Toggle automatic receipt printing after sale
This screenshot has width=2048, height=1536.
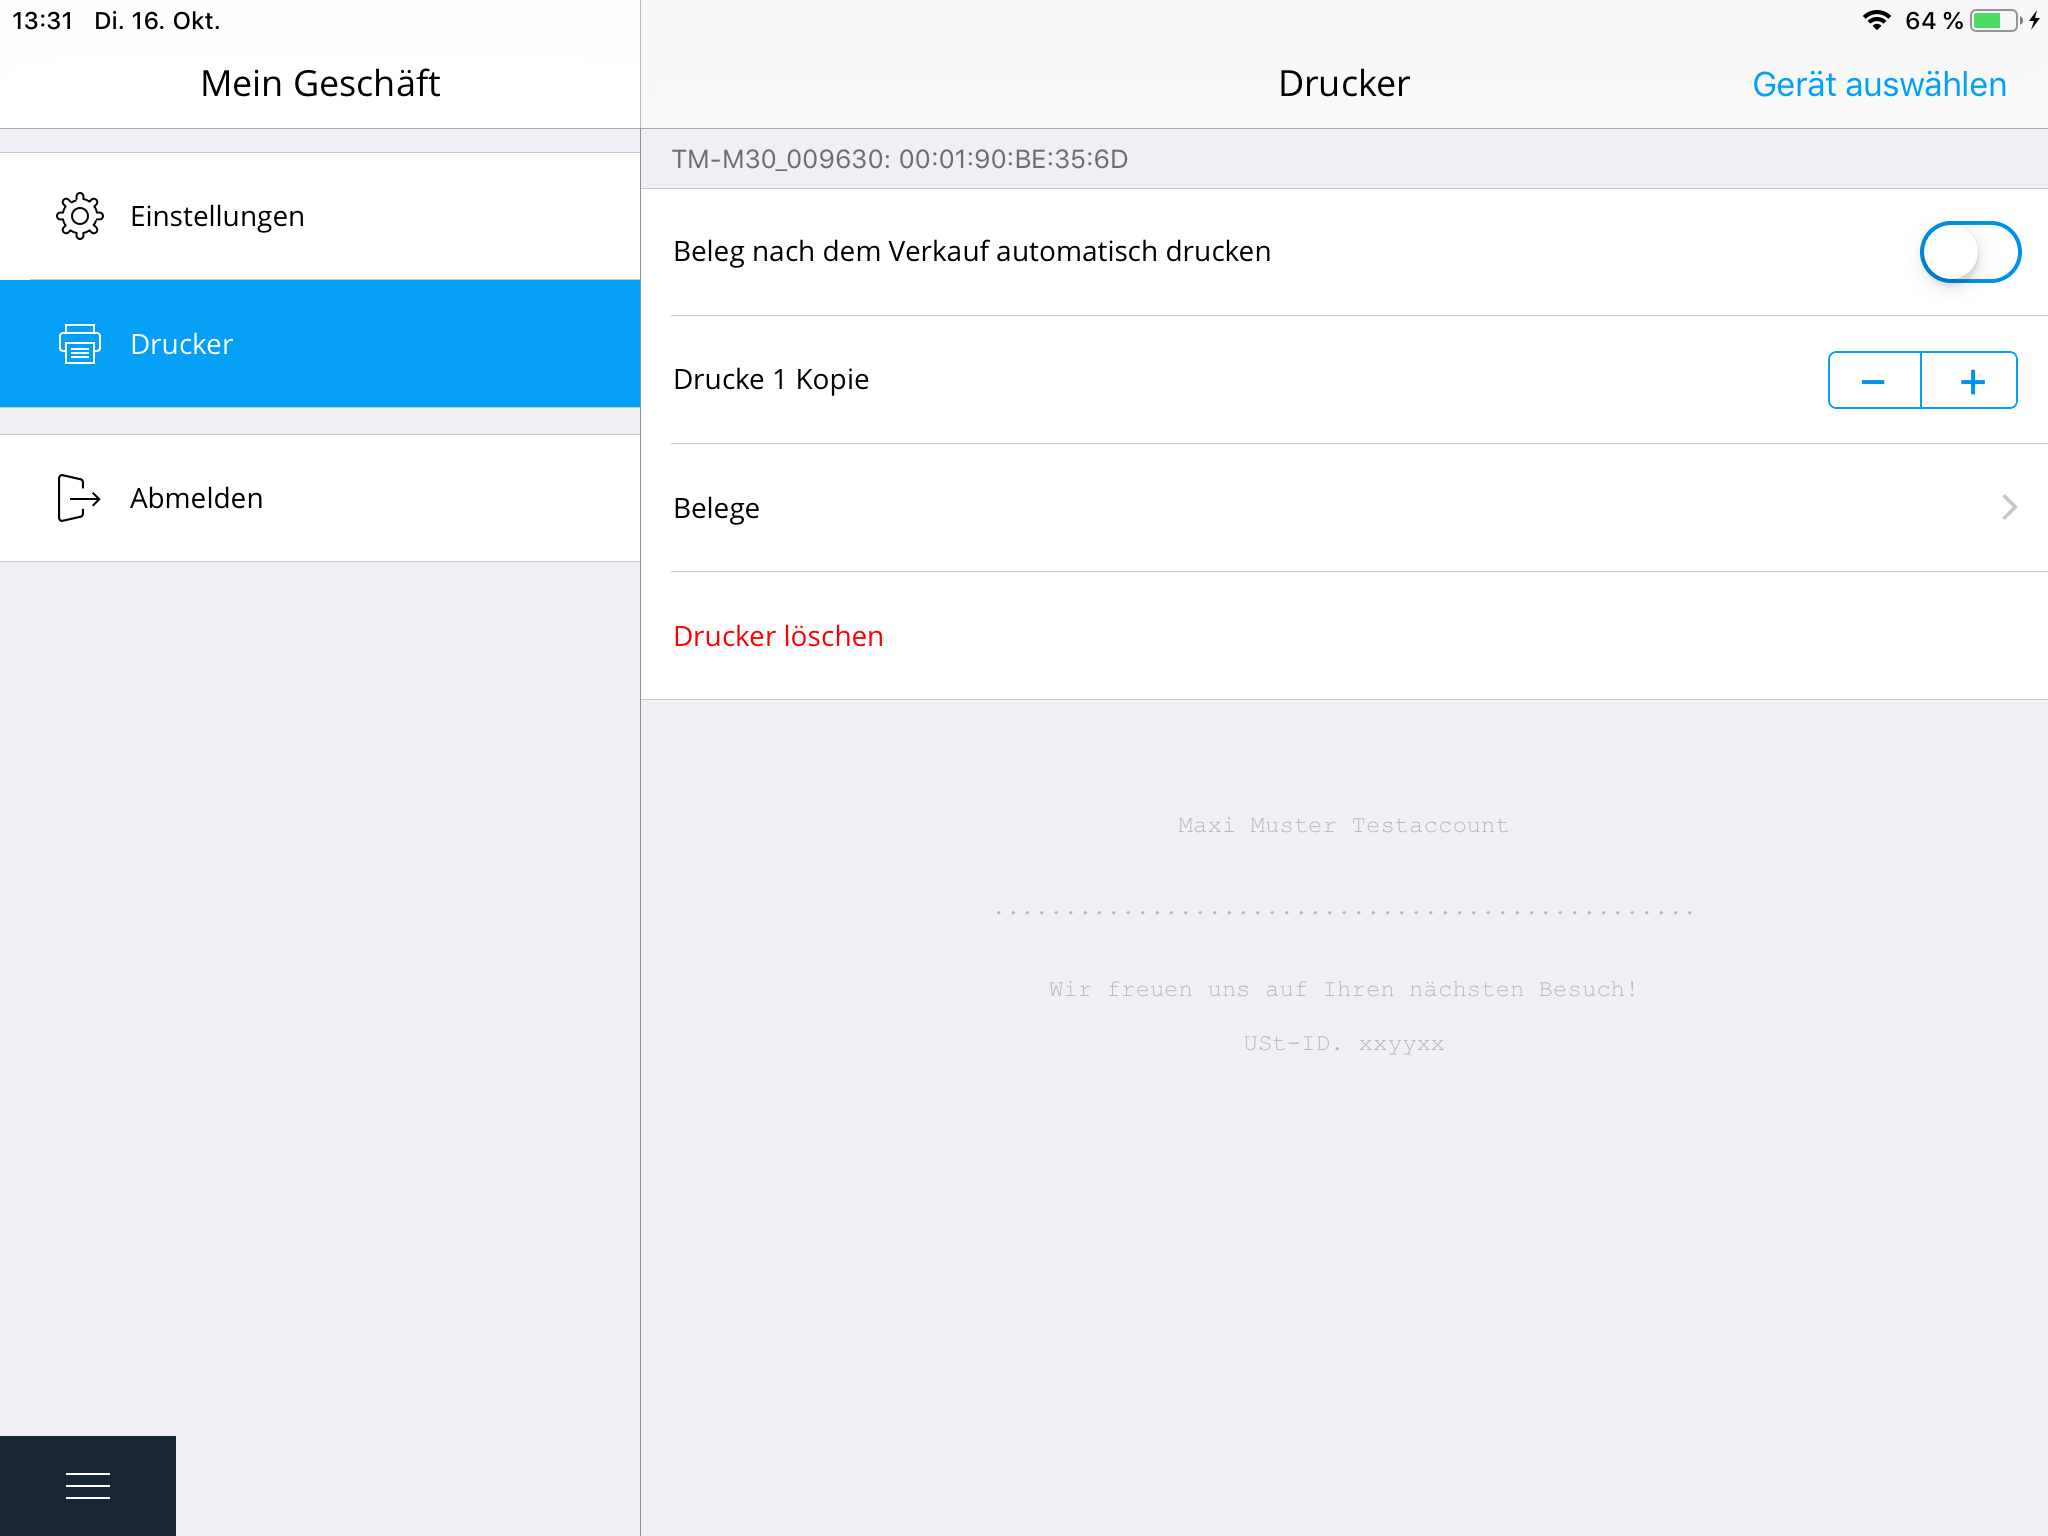pyautogui.click(x=1970, y=252)
